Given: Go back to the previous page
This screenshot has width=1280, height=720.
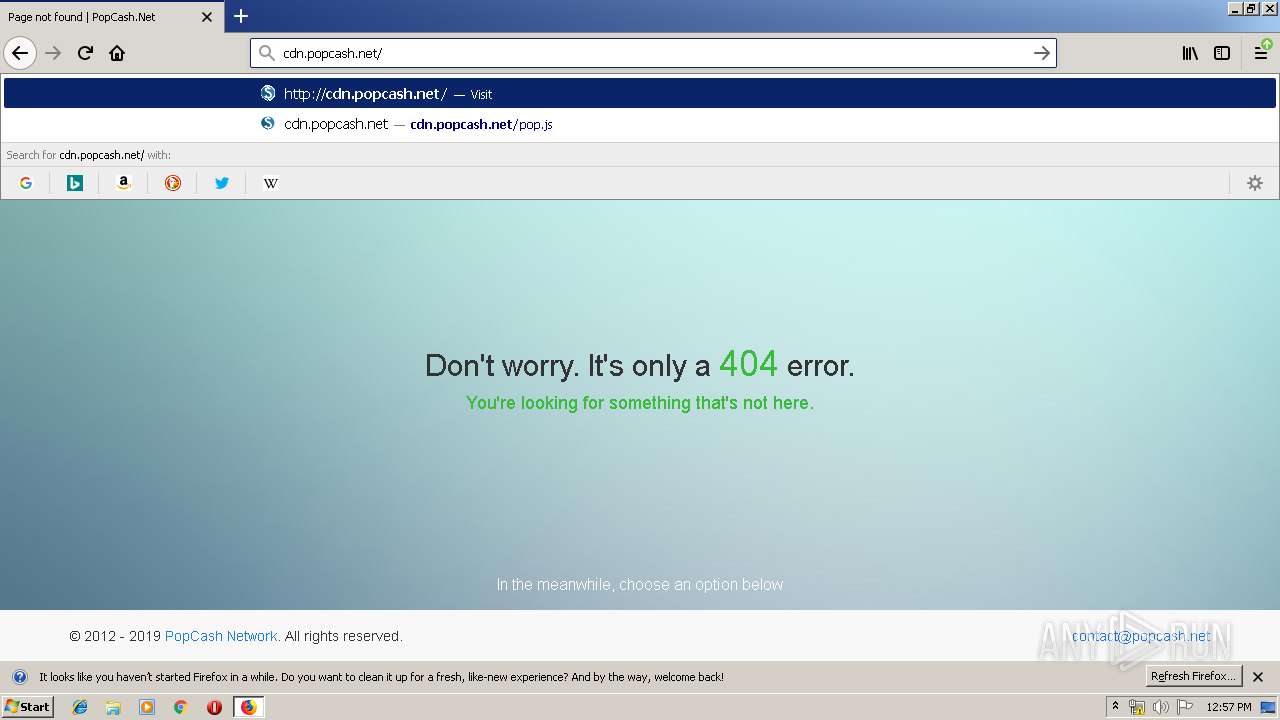Looking at the screenshot, I should [x=20, y=53].
